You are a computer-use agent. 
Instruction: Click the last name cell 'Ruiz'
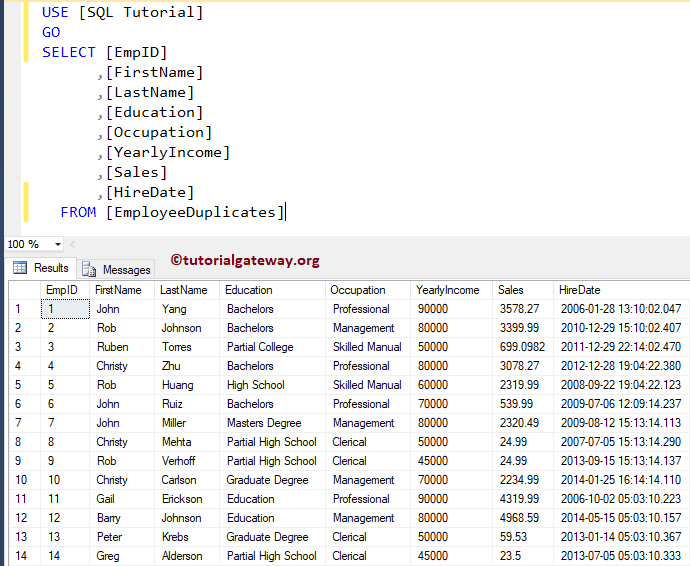coord(187,404)
